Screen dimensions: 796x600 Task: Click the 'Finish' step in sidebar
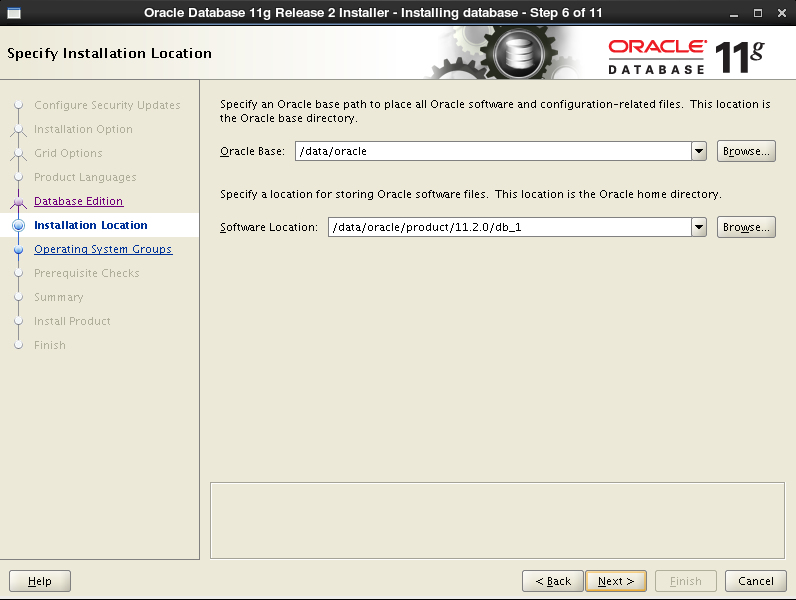click(50, 345)
